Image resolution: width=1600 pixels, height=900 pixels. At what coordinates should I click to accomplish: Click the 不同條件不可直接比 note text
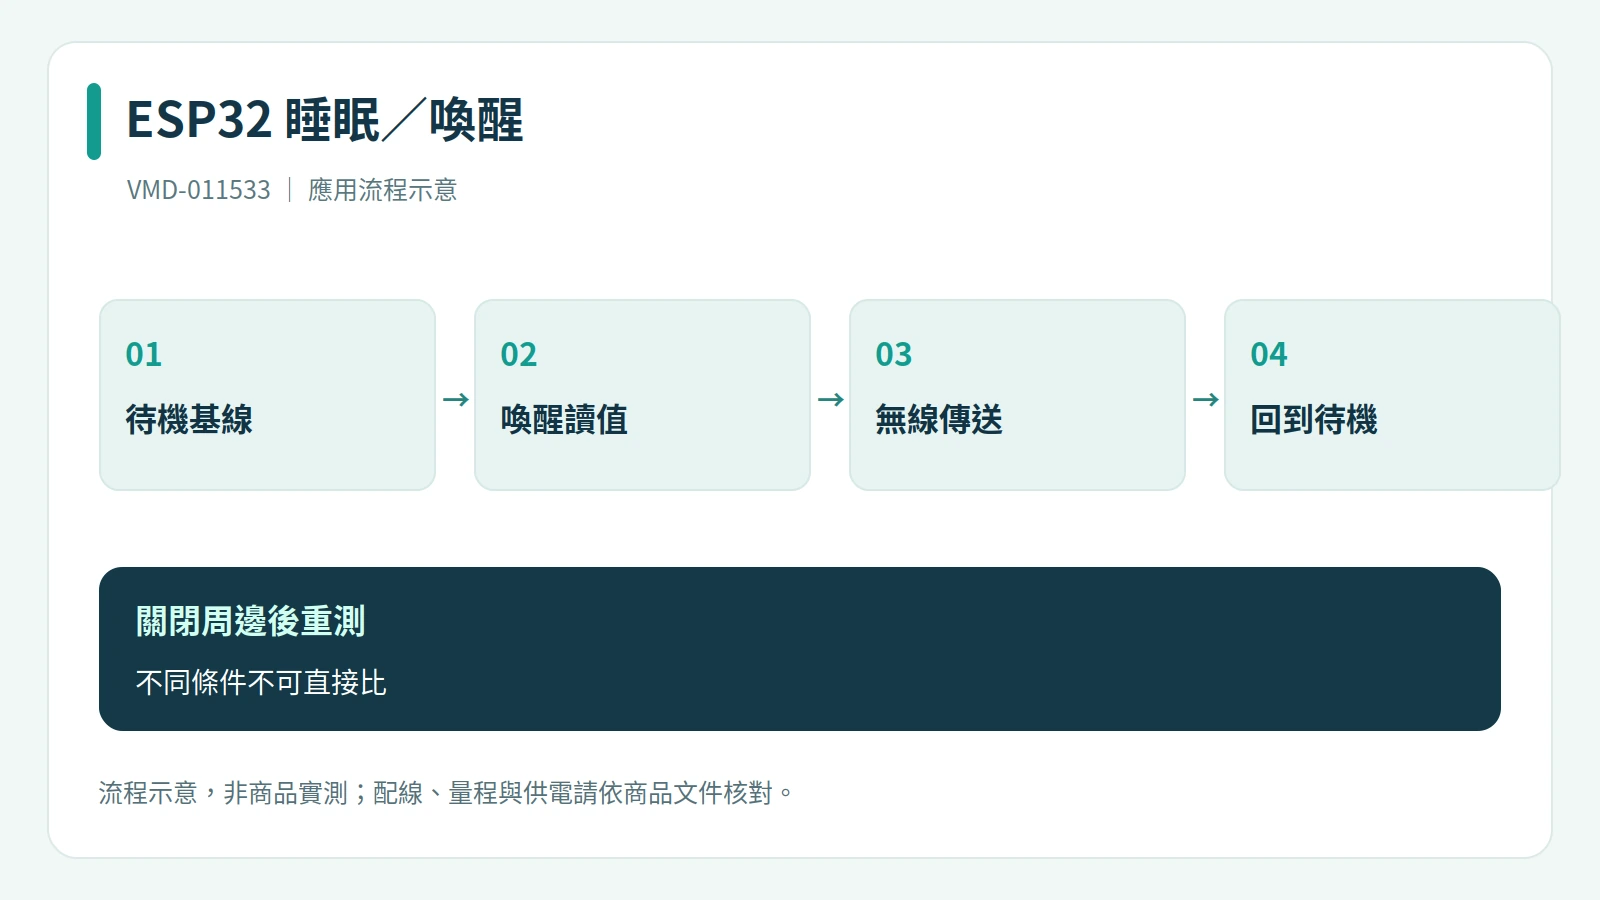[x=261, y=682]
